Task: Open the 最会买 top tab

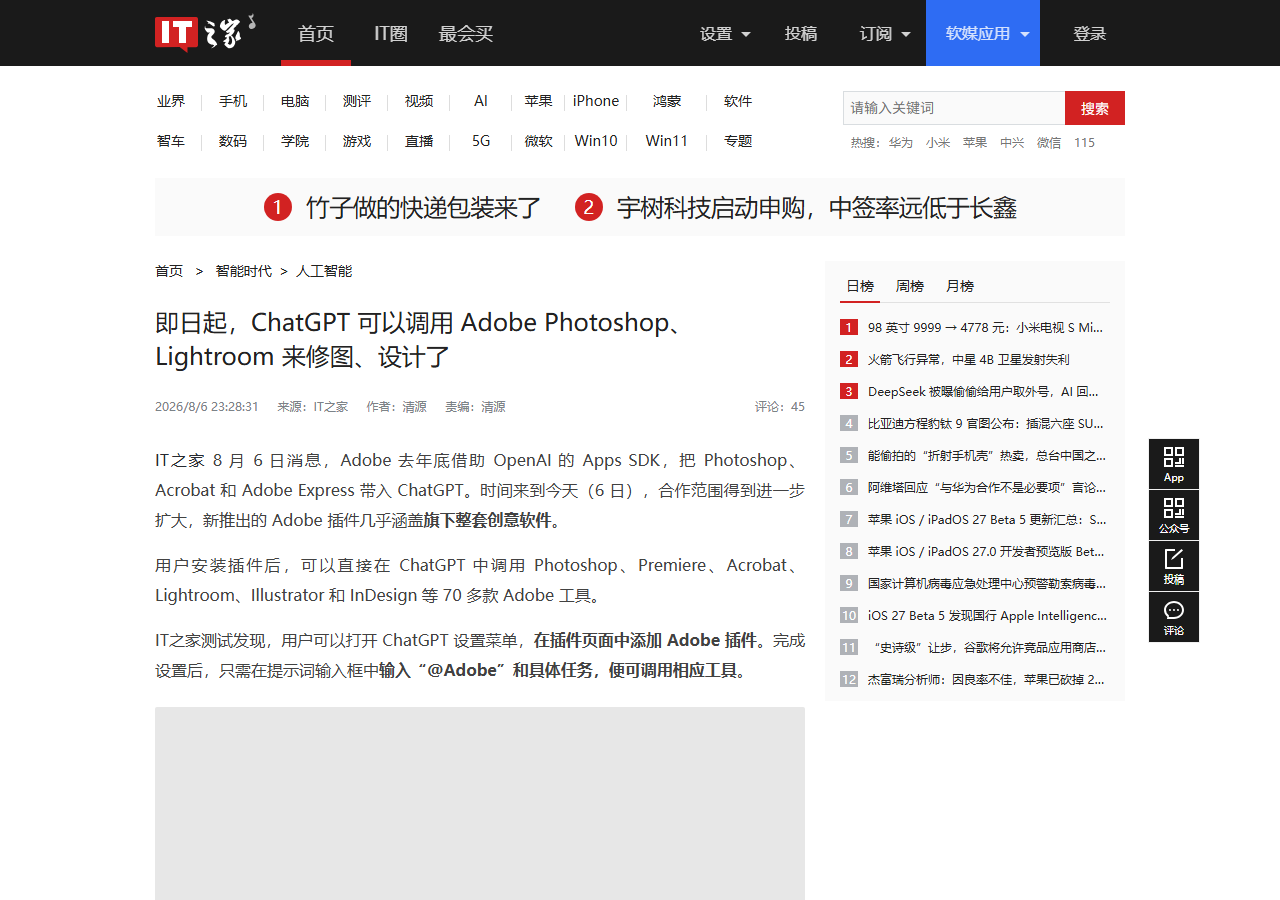Action: click(466, 33)
